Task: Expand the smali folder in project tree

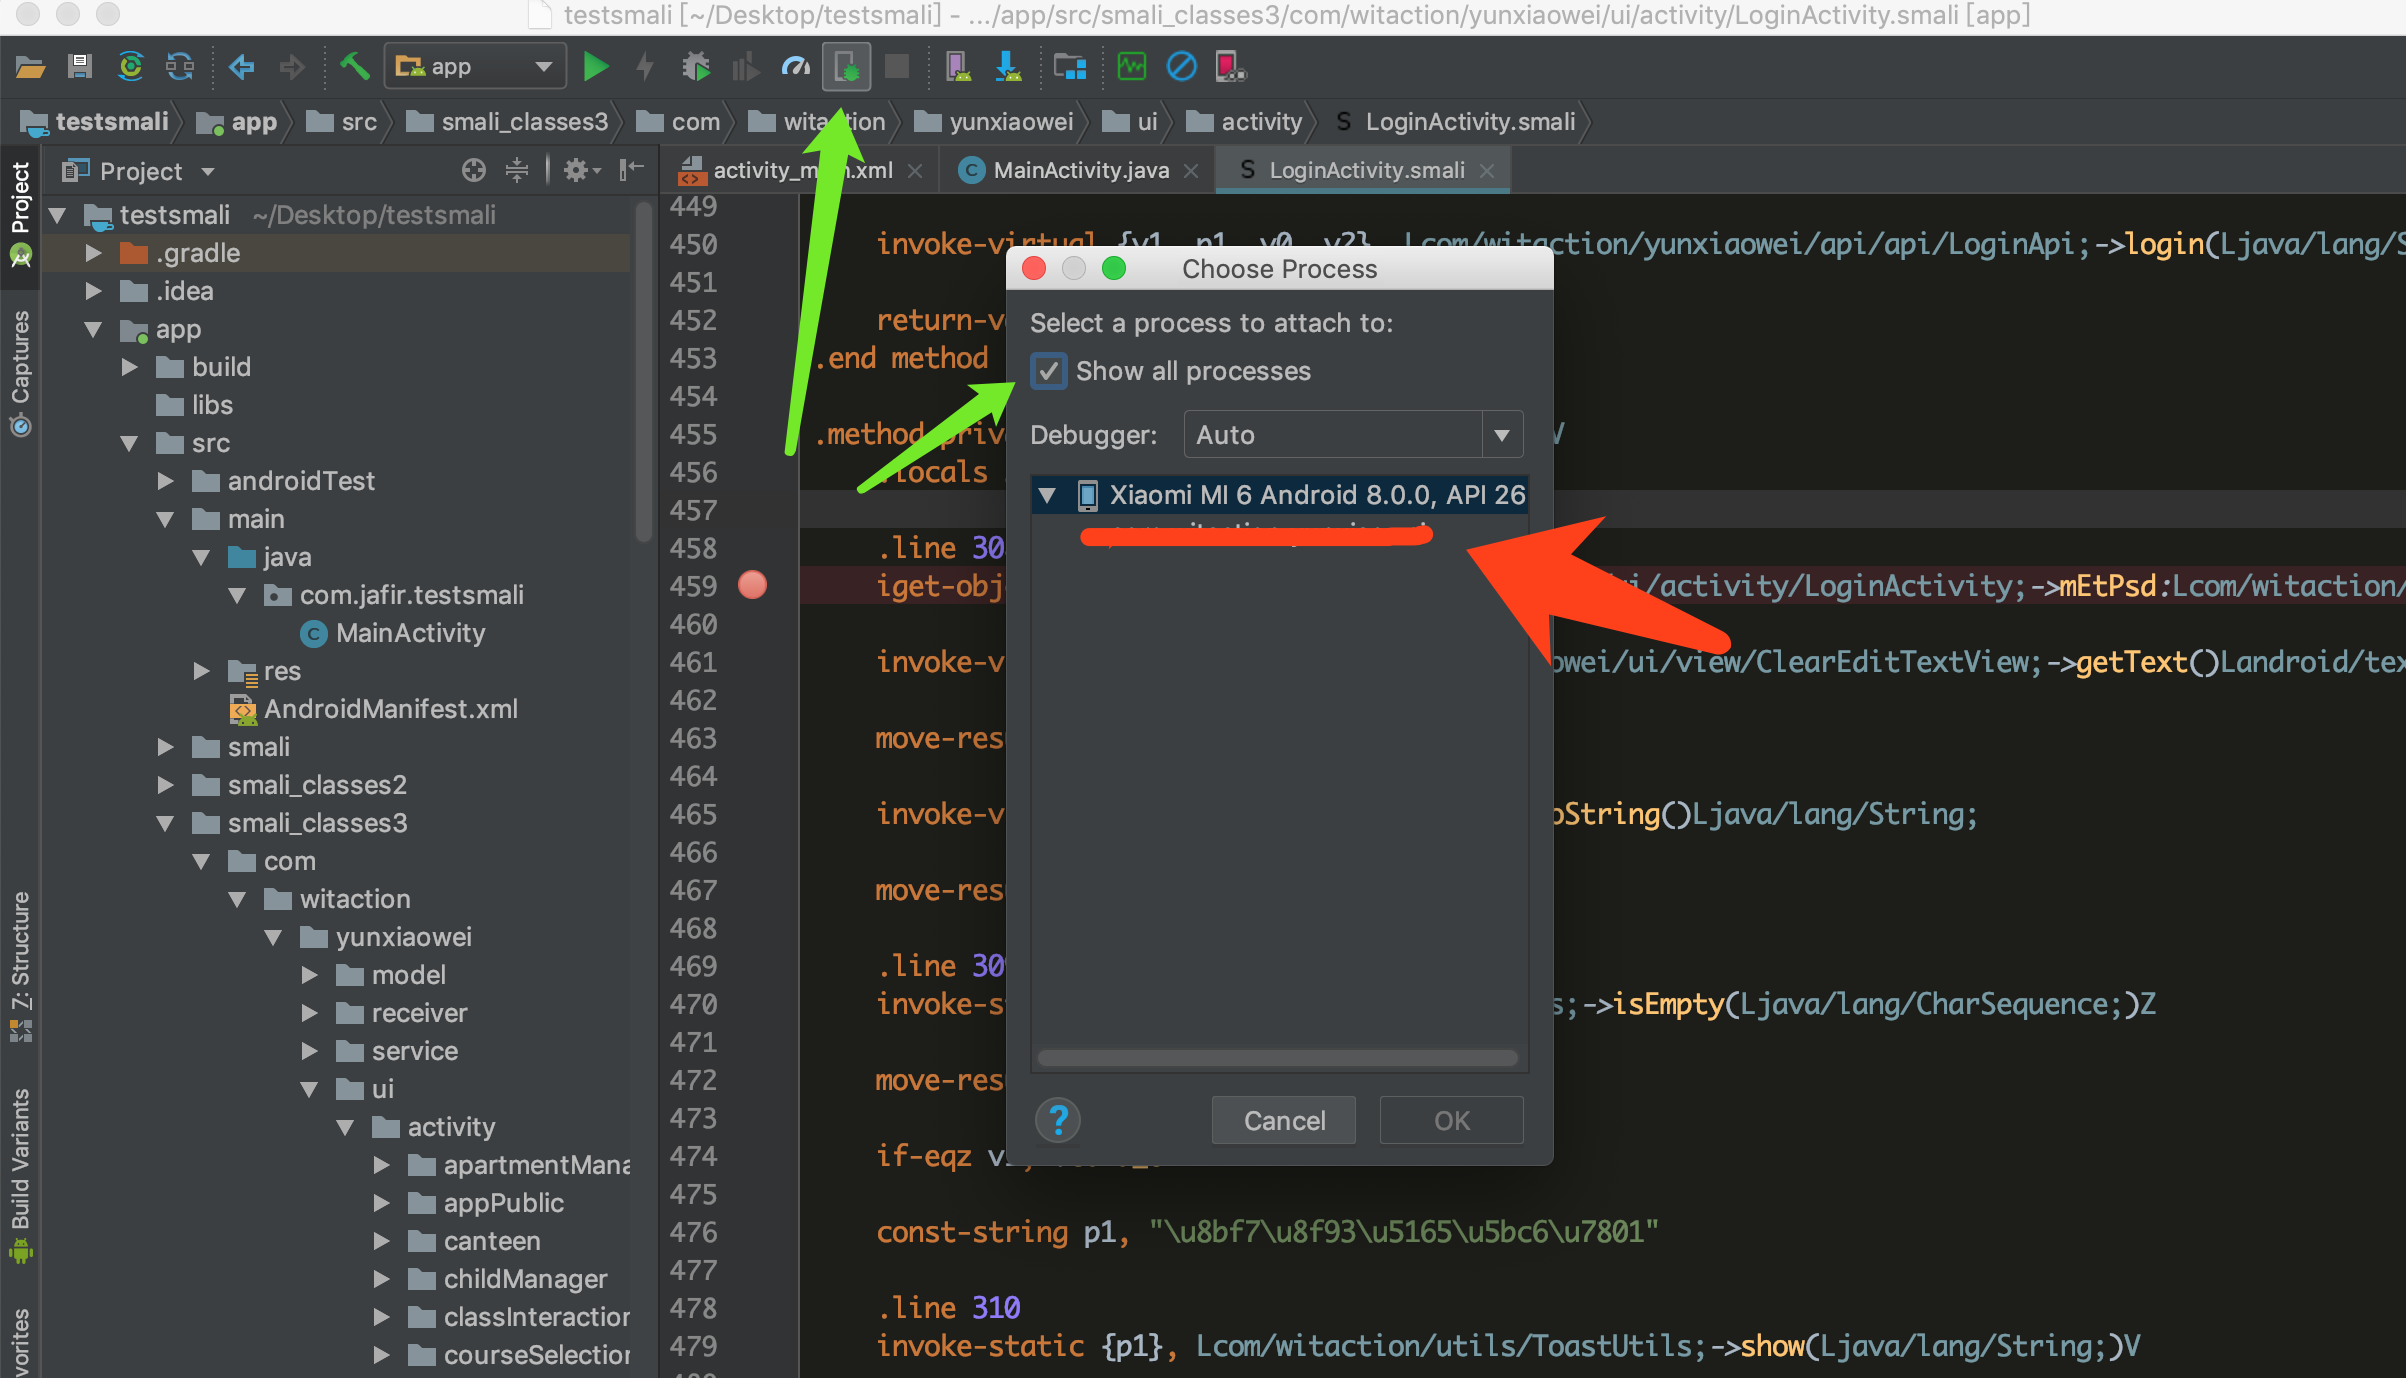Action: tap(166, 747)
